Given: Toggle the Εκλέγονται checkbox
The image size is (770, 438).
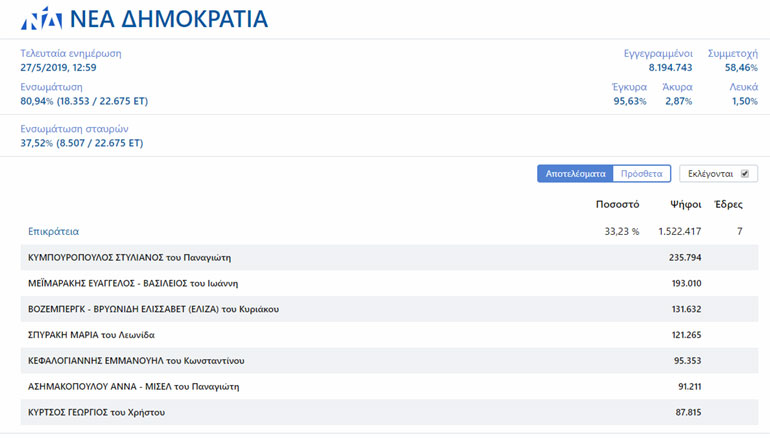Looking at the screenshot, I should pyautogui.click(x=744, y=173).
